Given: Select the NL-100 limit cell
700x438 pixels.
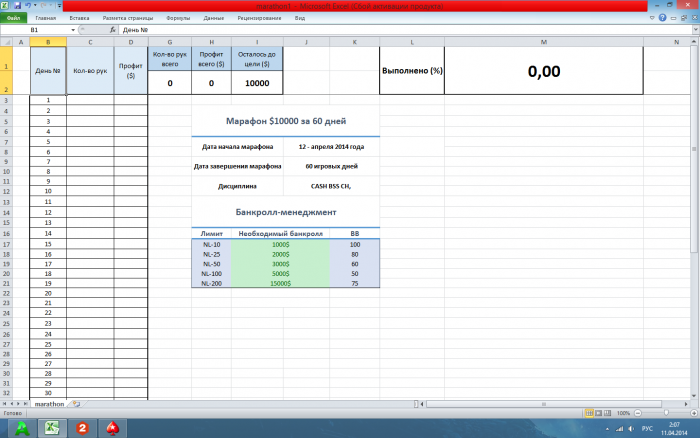Looking at the screenshot, I should 212,273.
